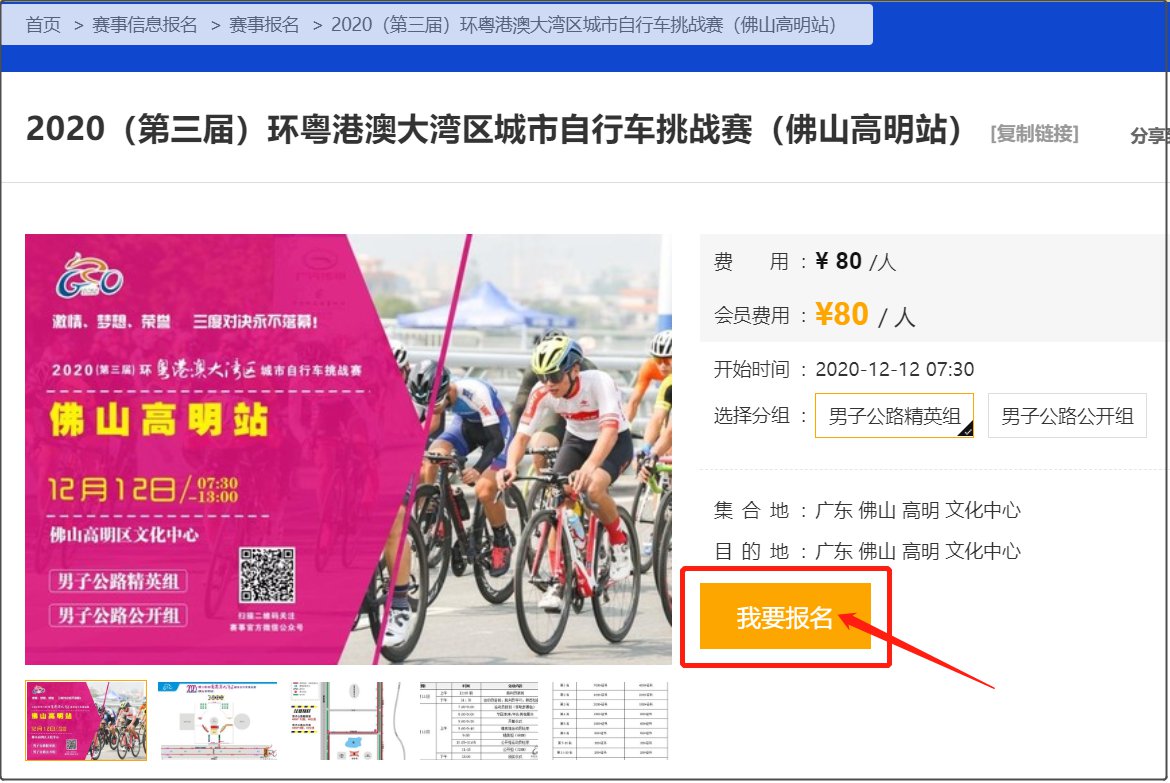Click the GSO logo on the poster
Viewport: 1170px width, 783px height.
pos(89,275)
